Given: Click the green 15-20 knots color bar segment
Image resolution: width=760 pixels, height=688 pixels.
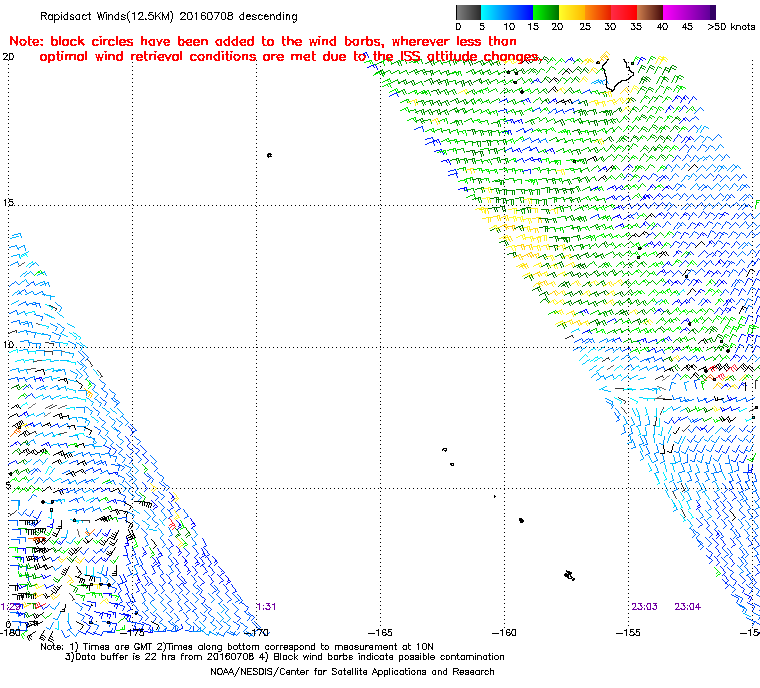Looking at the screenshot, I should (x=546, y=12).
